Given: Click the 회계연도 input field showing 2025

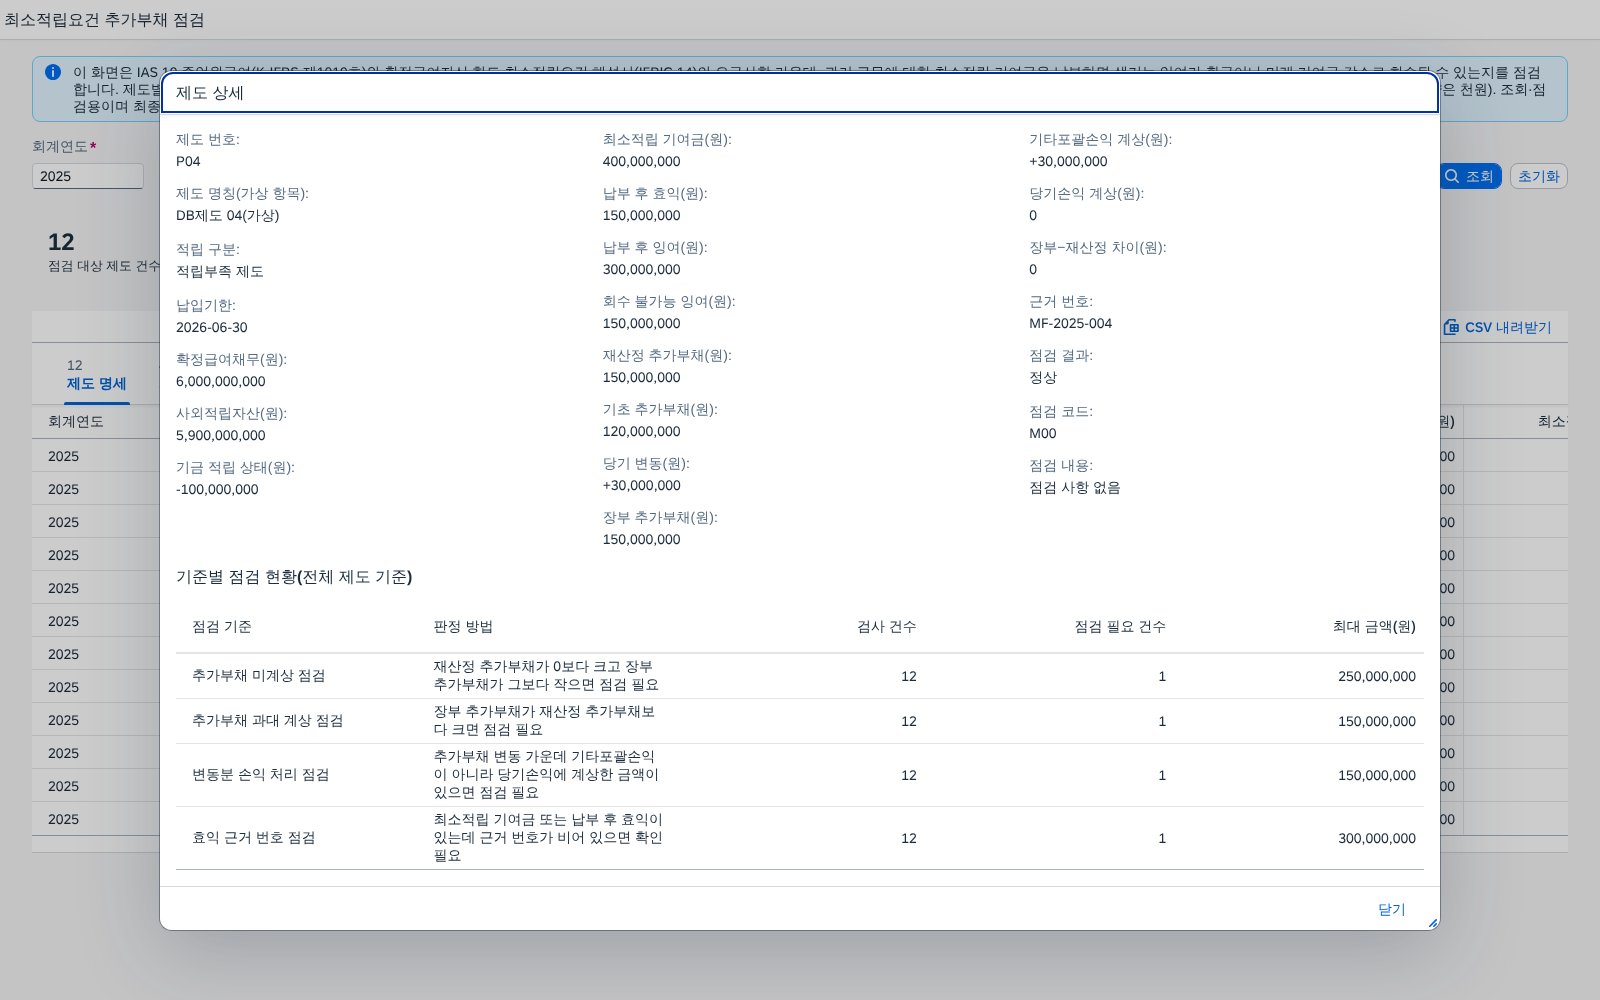Looking at the screenshot, I should (x=88, y=176).
